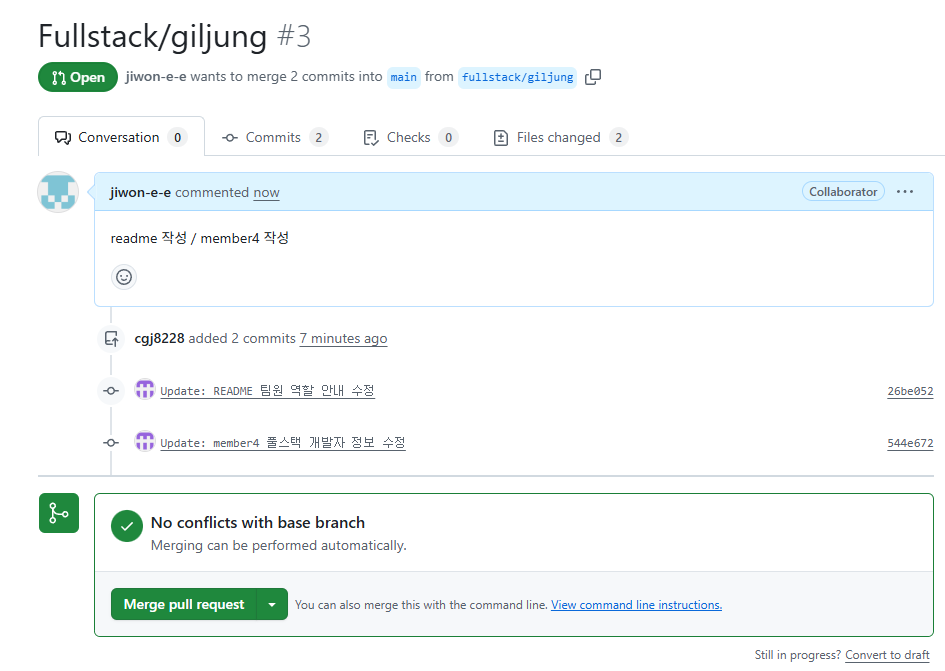Click the avatar next to the README commit
Image resolution: width=945 pixels, height=671 pixels.
[145, 389]
